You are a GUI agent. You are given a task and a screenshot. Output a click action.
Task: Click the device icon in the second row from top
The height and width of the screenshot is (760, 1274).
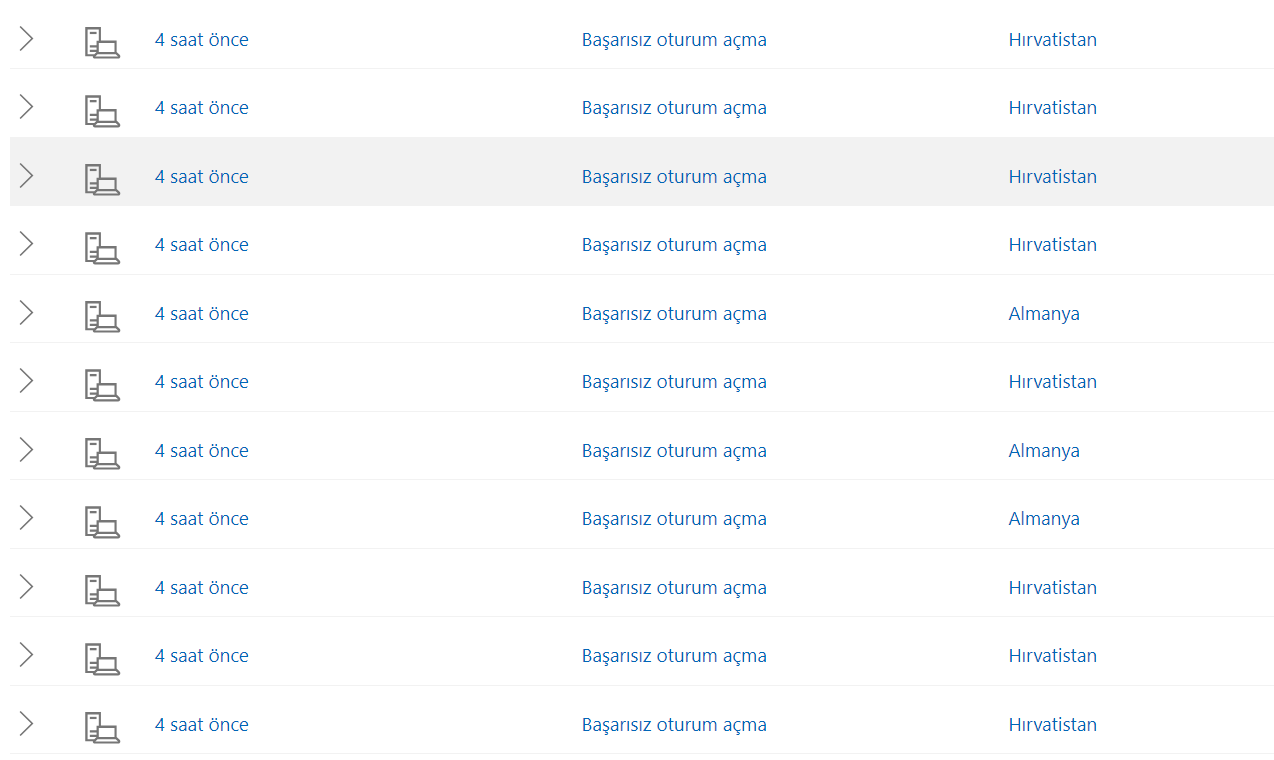101,110
